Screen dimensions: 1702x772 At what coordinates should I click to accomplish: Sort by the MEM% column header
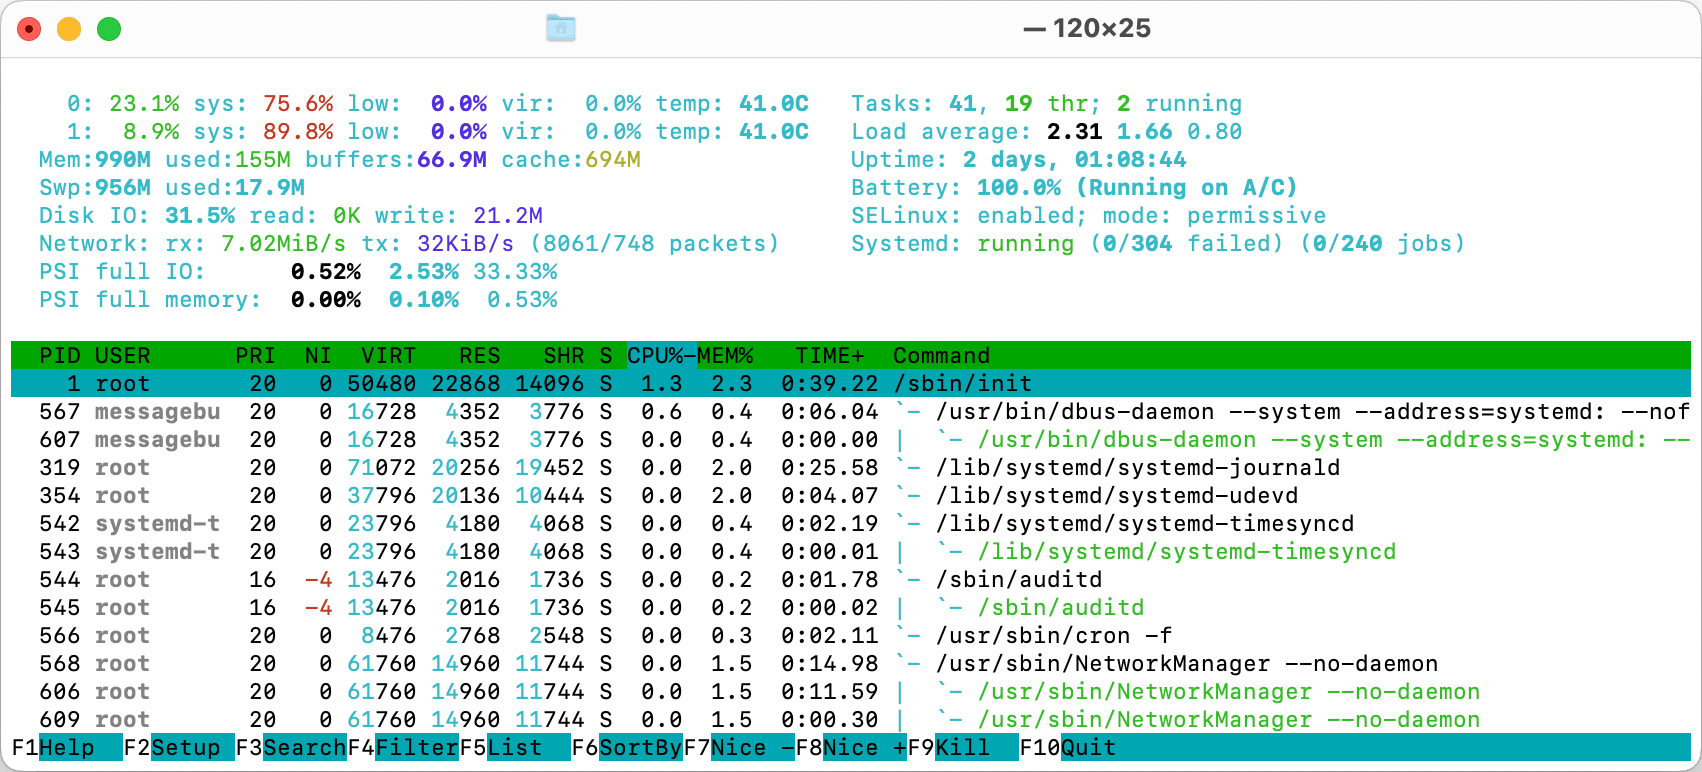pyautogui.click(x=725, y=356)
